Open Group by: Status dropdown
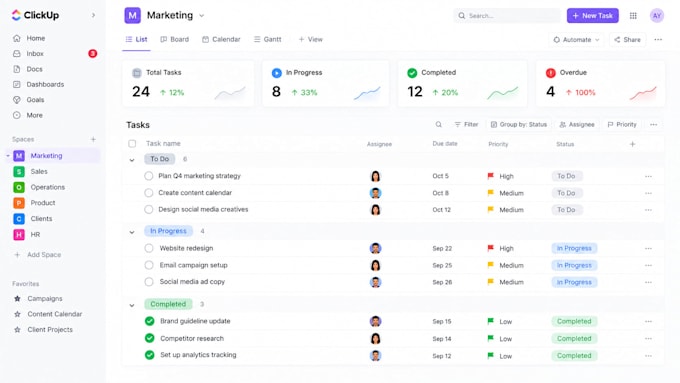The image size is (680, 383). (x=519, y=124)
